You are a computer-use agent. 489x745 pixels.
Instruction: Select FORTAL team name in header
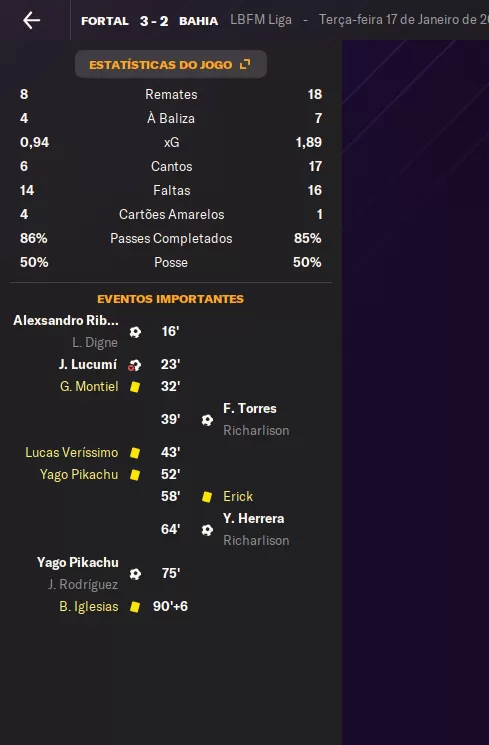coord(105,21)
